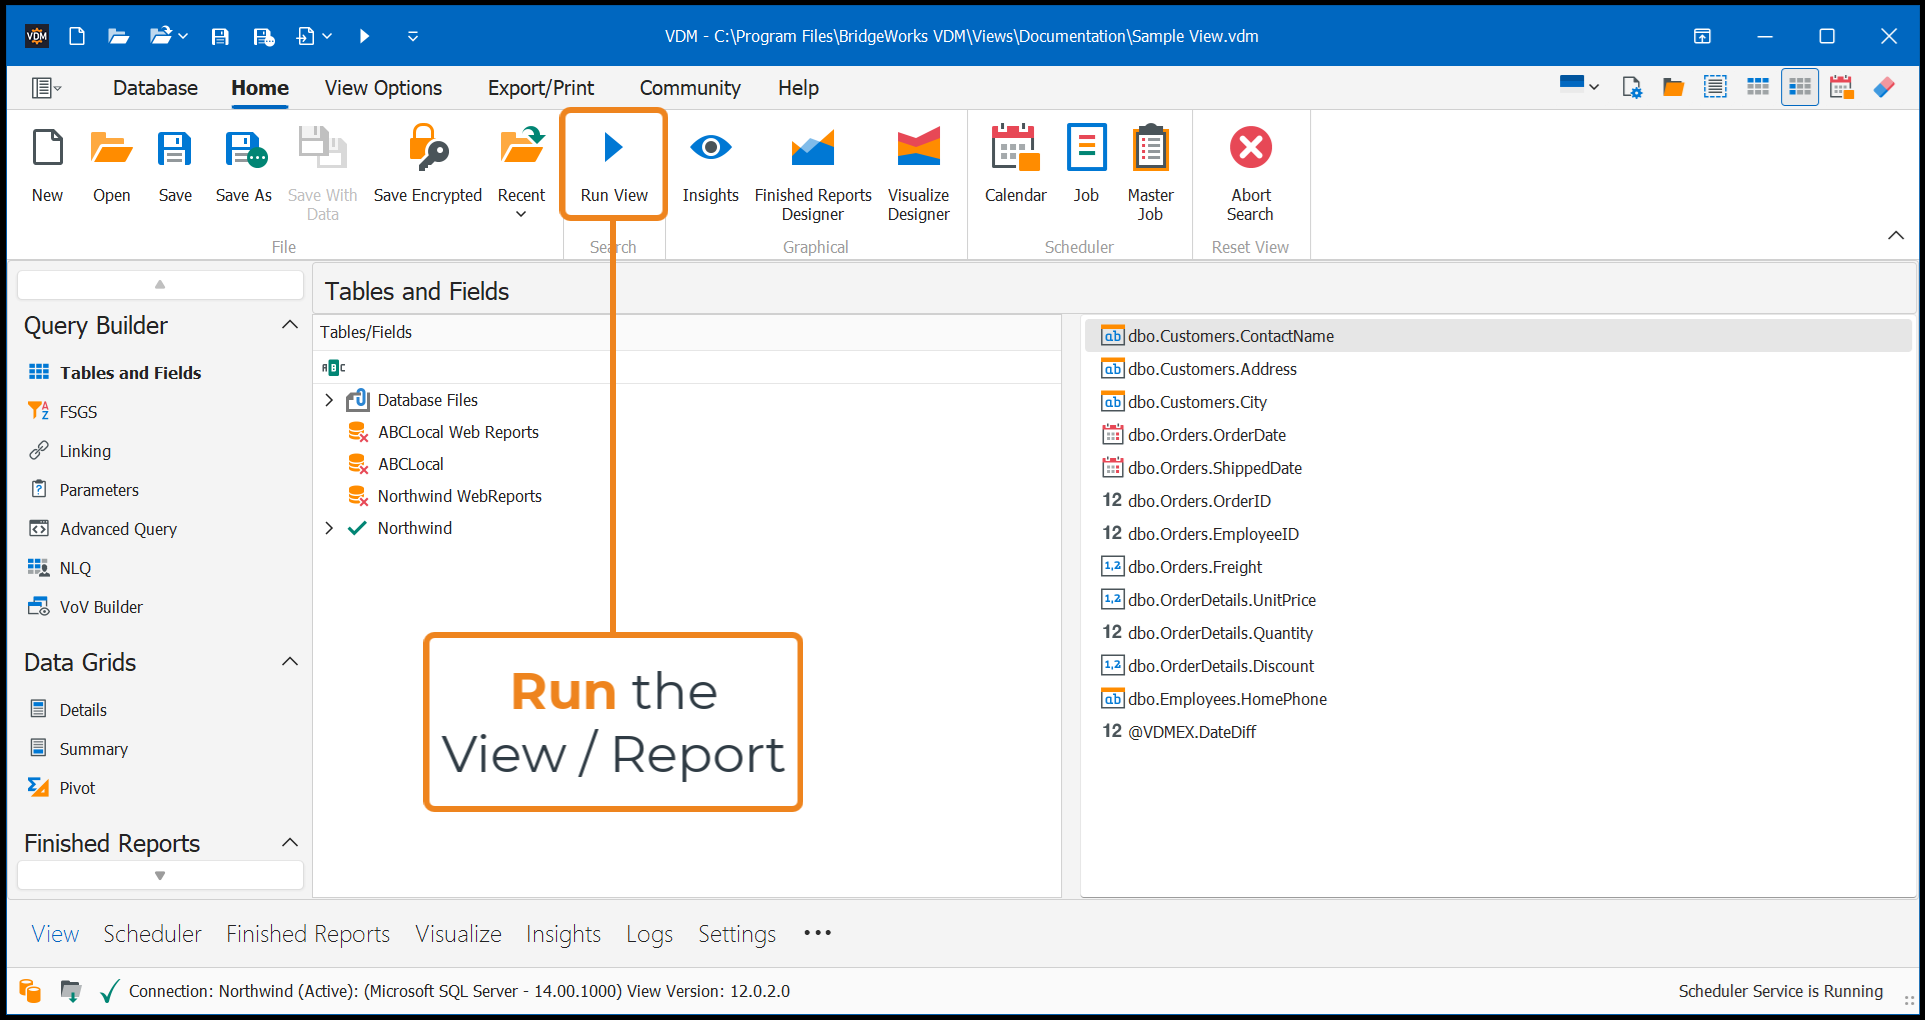Viewport: 1925px width, 1020px height.
Task: Click the sidebar scroll down arrow bar
Action: point(160,875)
